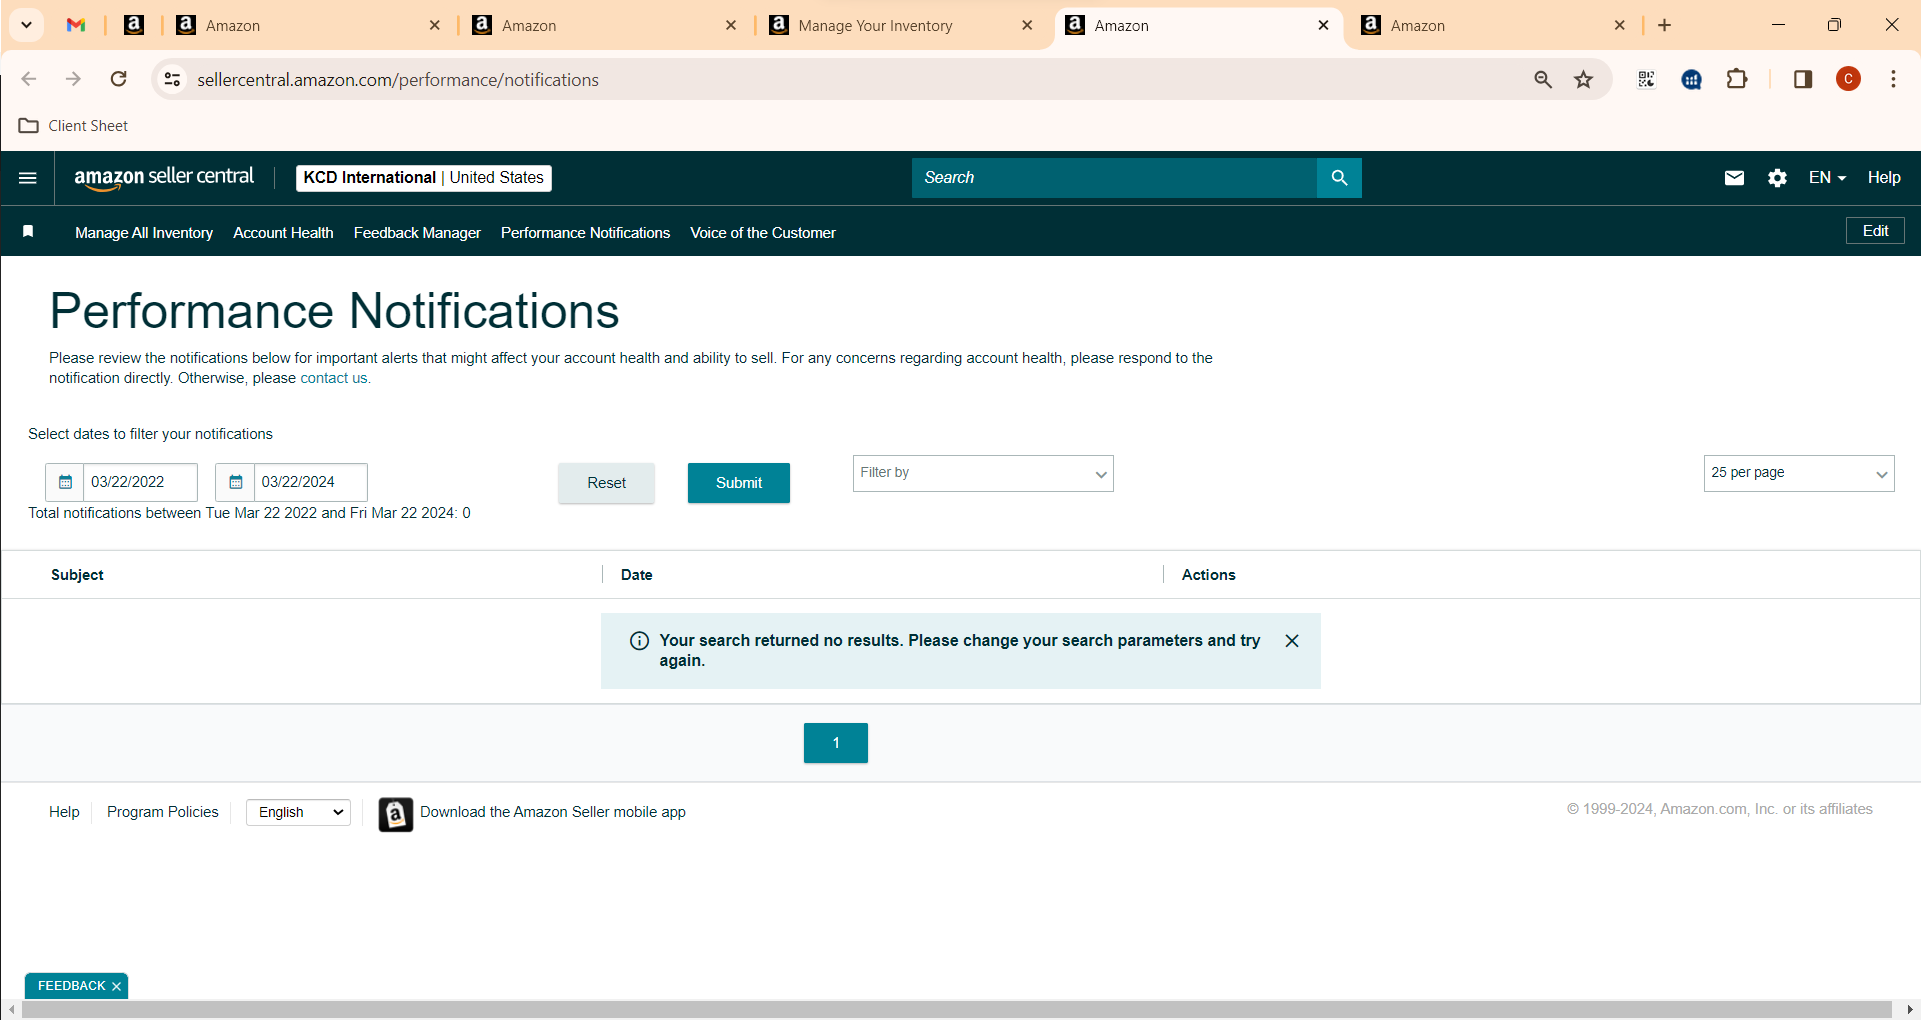This screenshot has width=1921, height=1020.
Task: Open the Gmail pinned tab
Action: (x=76, y=25)
